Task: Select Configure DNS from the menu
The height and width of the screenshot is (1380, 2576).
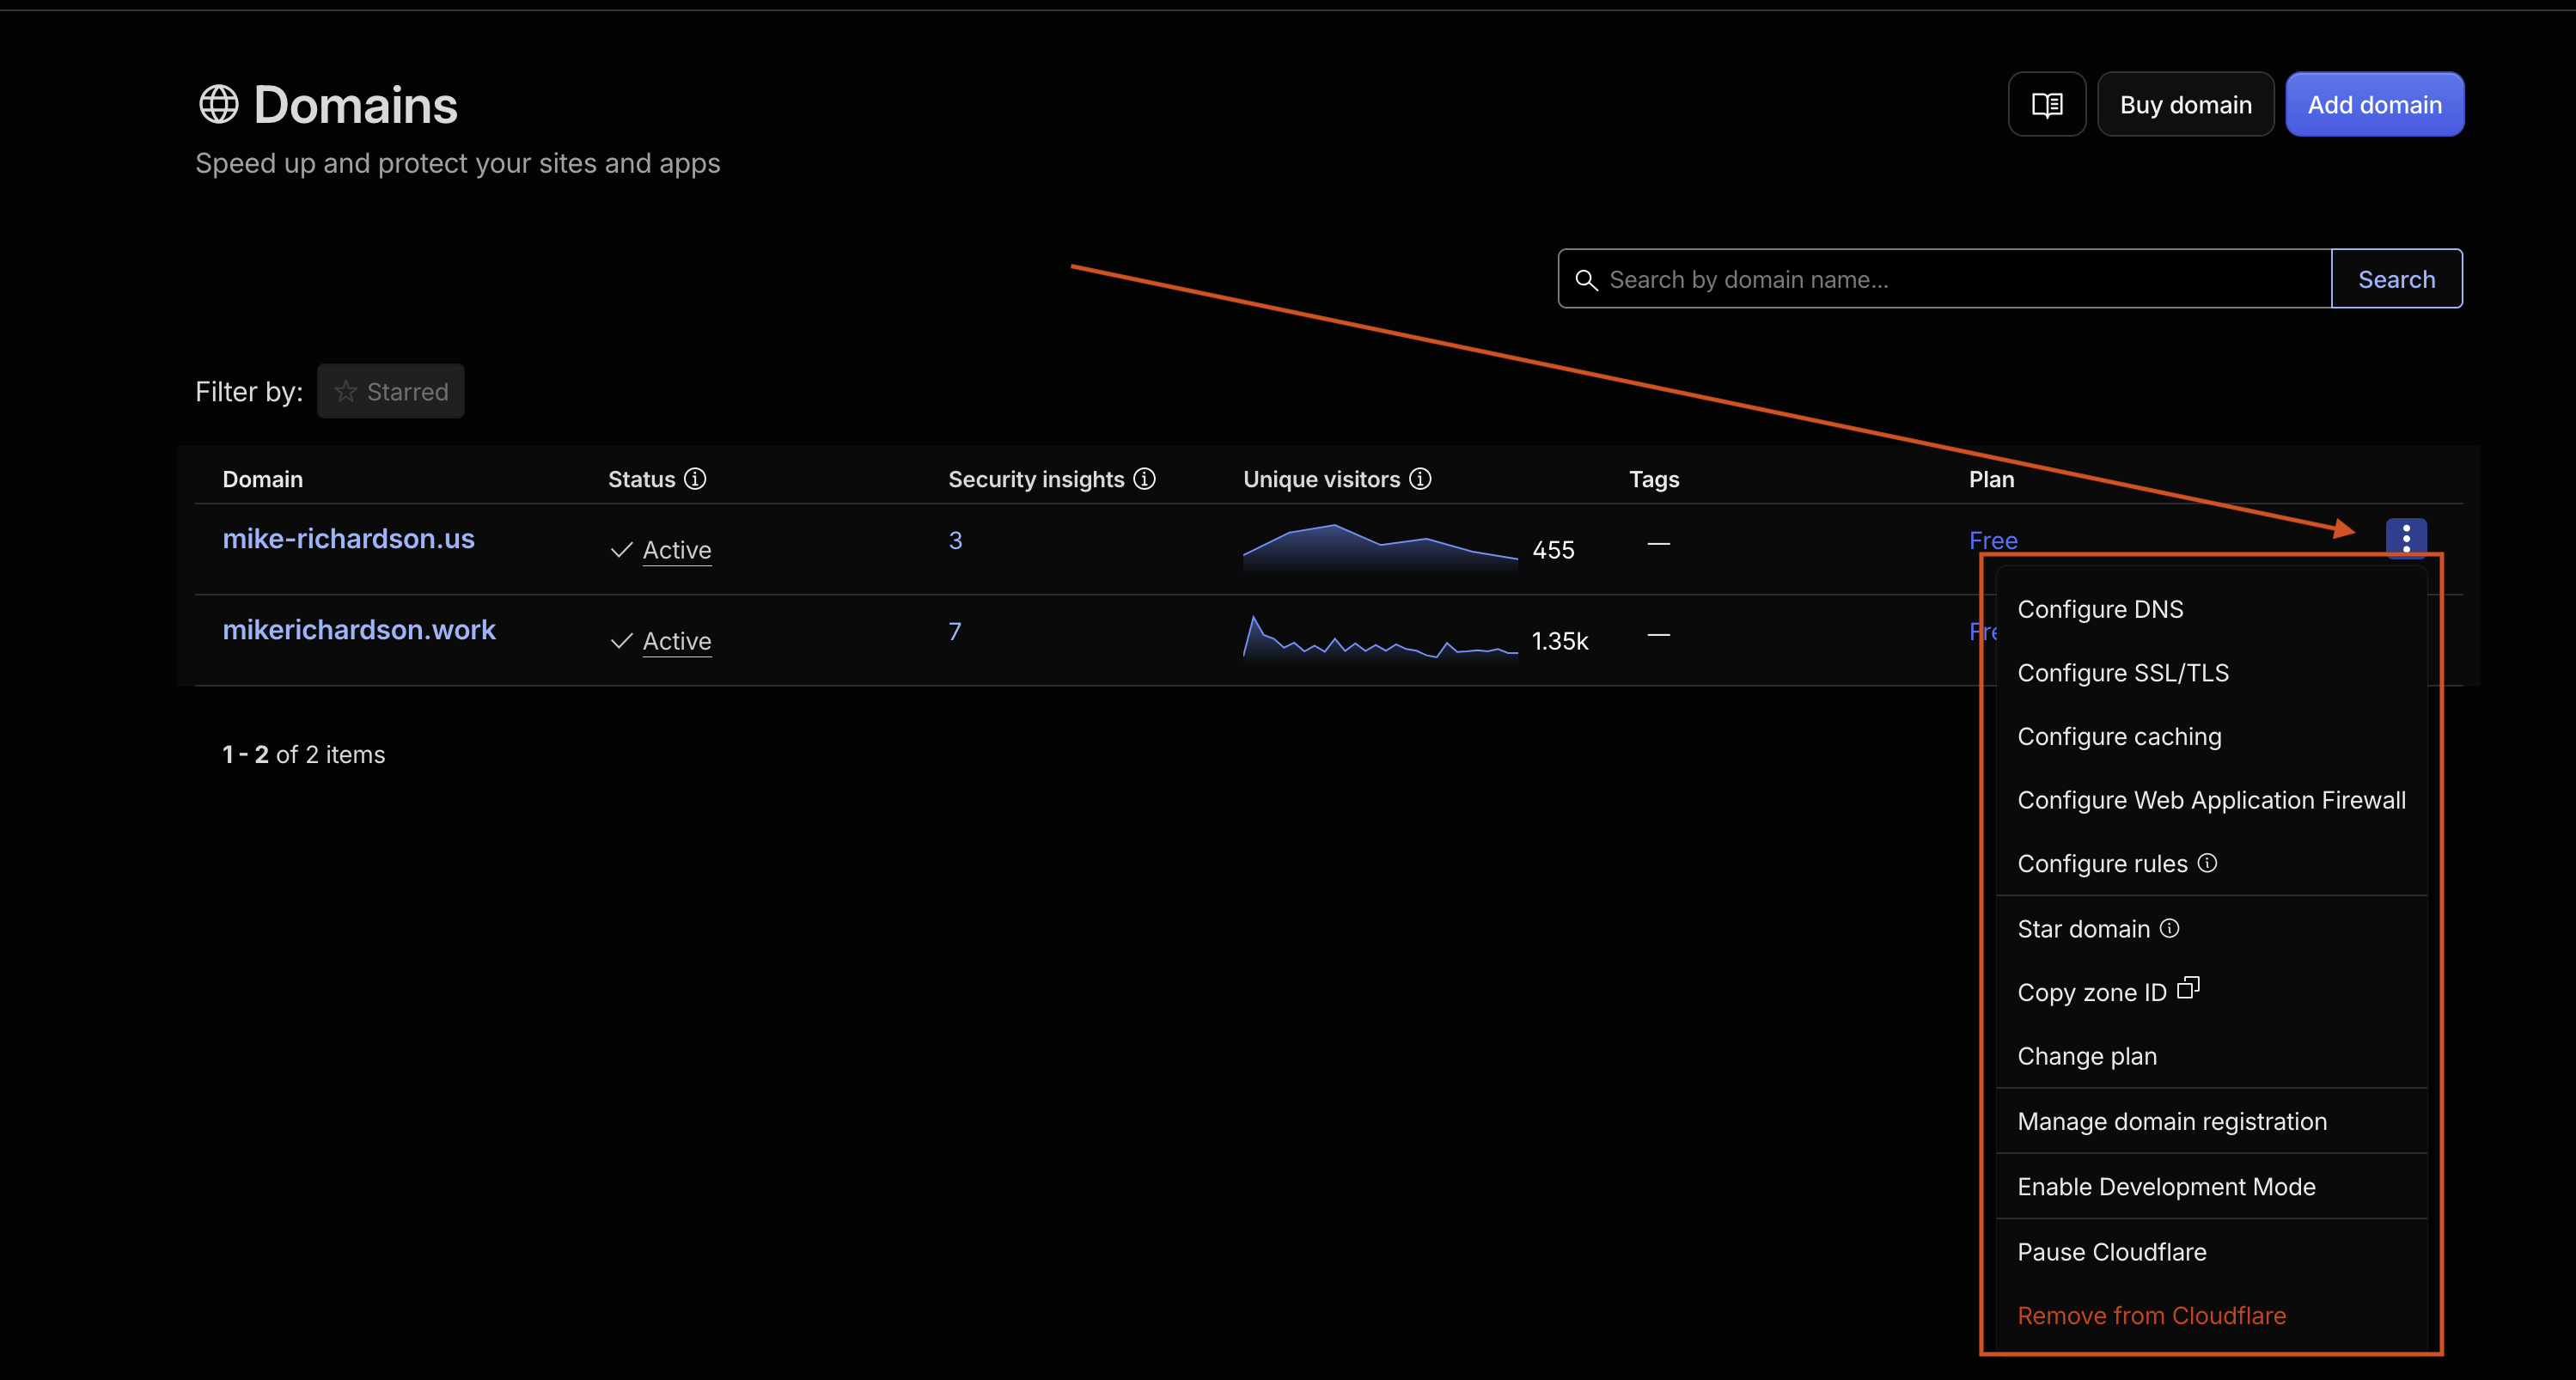Action: [x=2211, y=609]
